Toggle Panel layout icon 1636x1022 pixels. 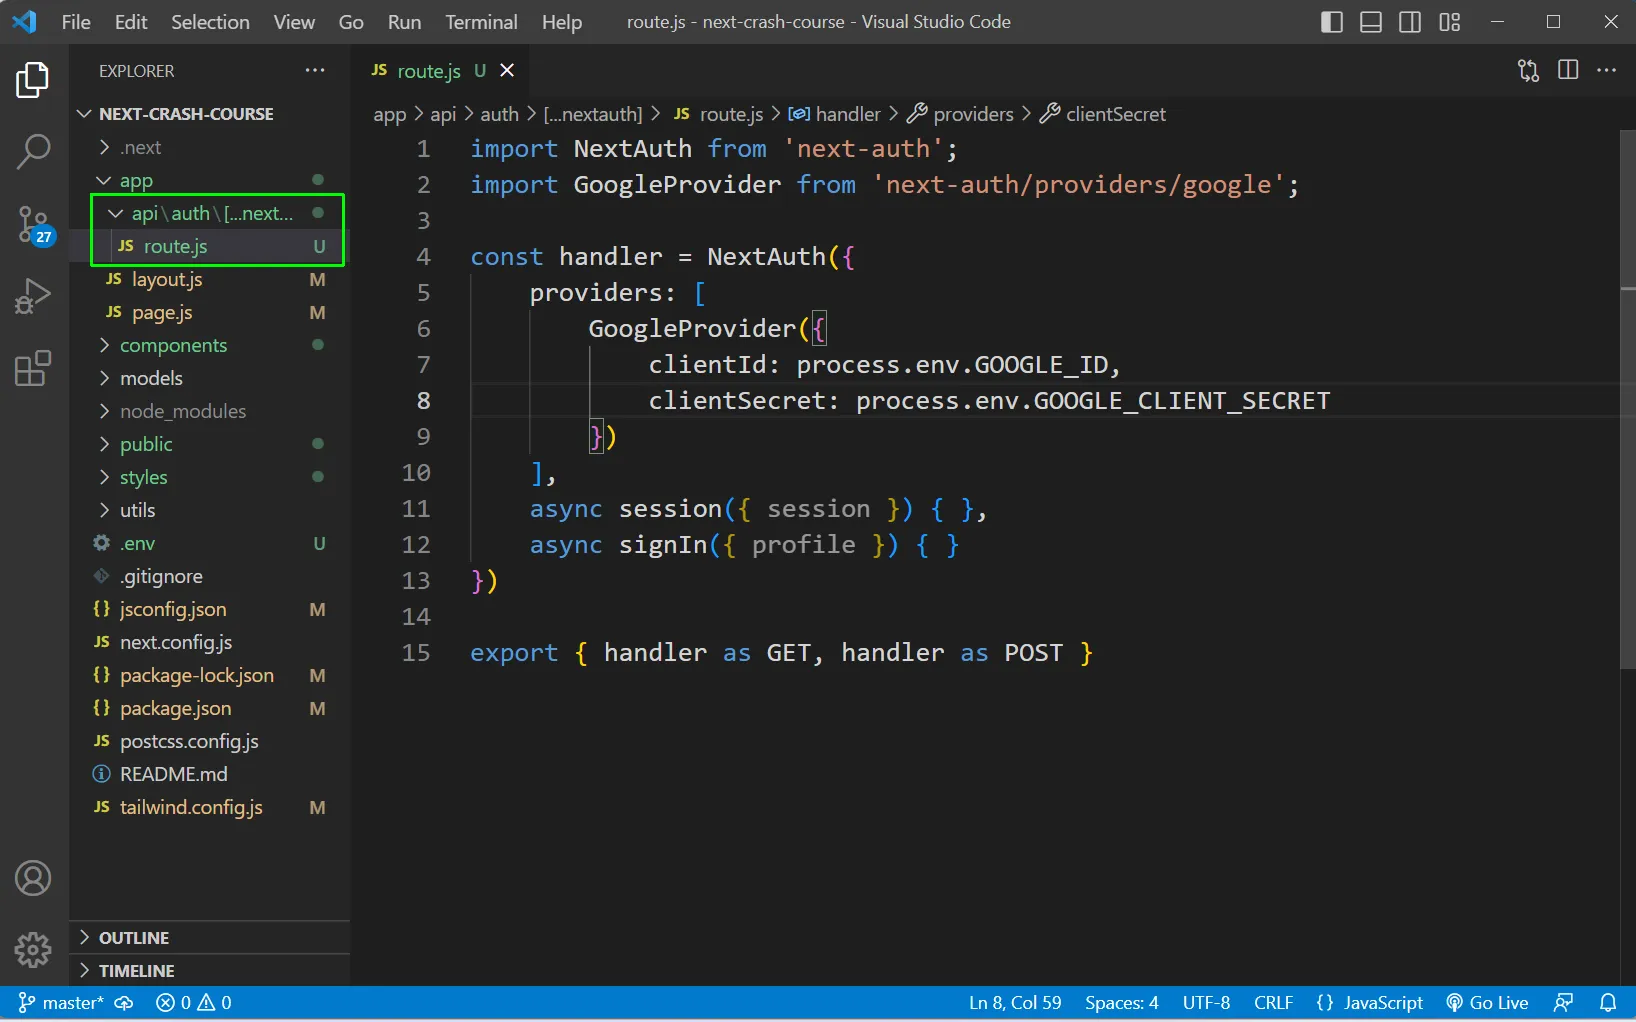(1371, 22)
